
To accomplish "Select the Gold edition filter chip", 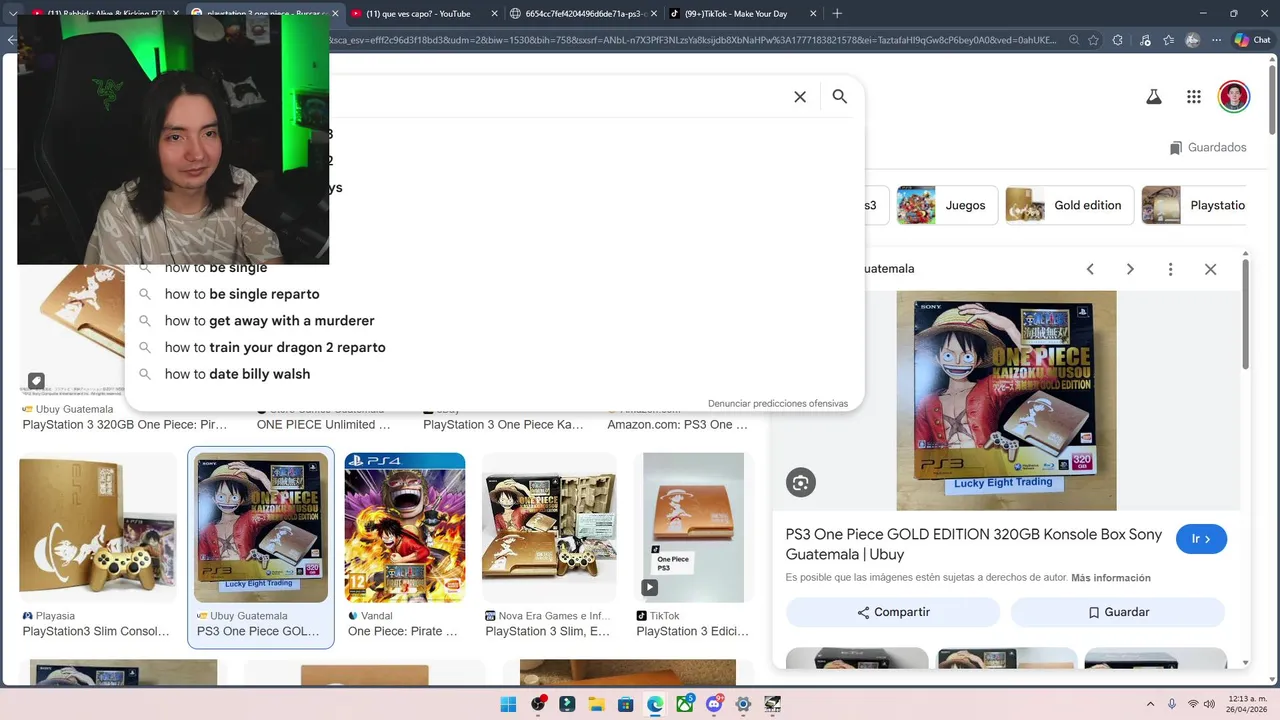I will pyautogui.click(x=1069, y=205).
